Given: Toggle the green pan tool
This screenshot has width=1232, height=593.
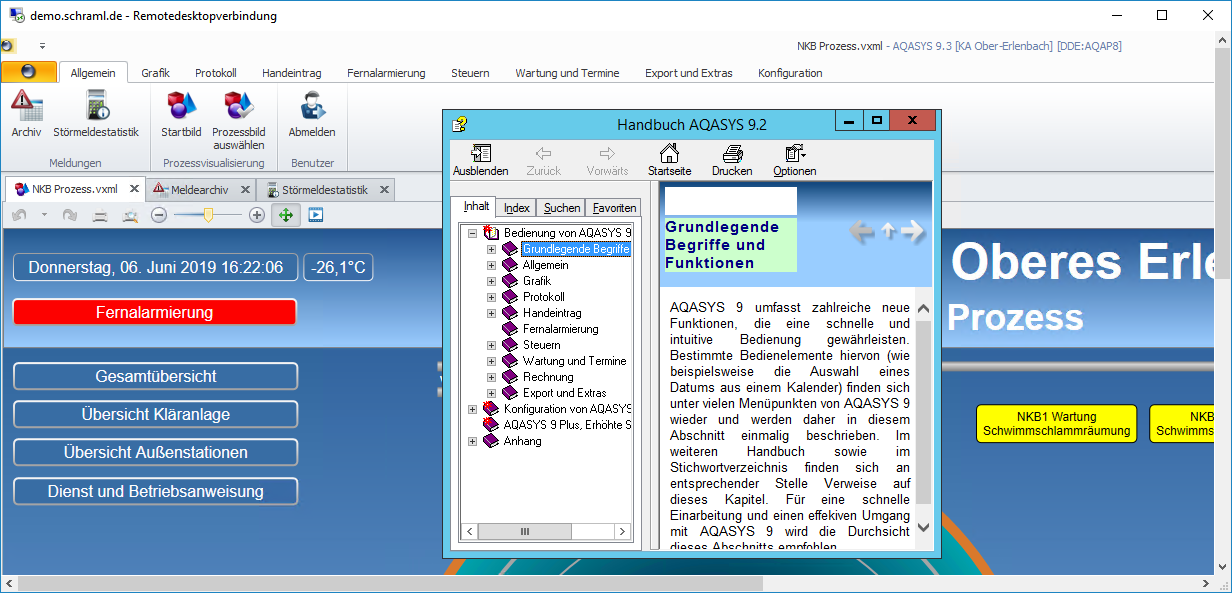Looking at the screenshot, I should (286, 215).
